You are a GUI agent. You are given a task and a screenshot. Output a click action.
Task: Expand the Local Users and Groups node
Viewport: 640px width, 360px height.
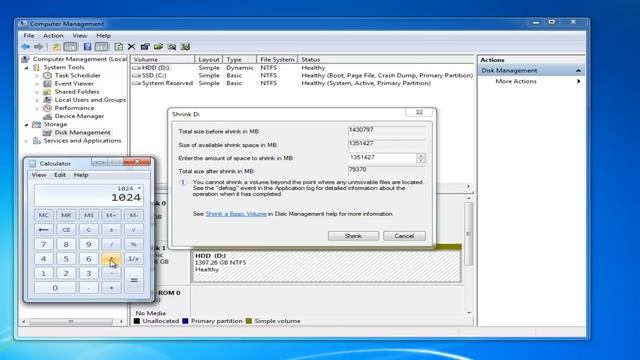click(x=37, y=100)
